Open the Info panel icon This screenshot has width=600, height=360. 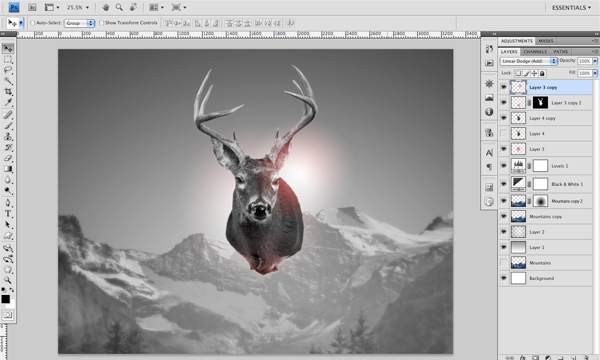(x=489, y=112)
